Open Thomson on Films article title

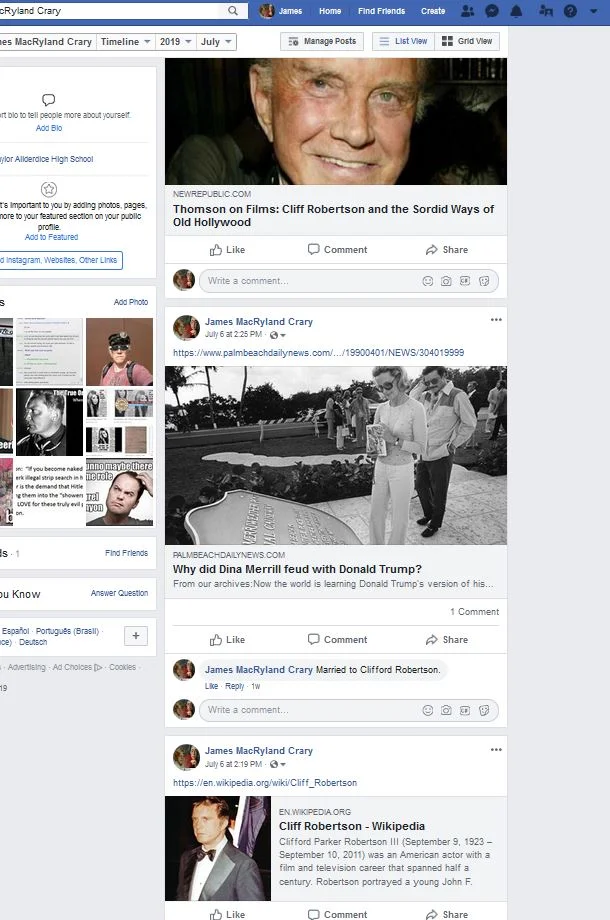point(333,215)
